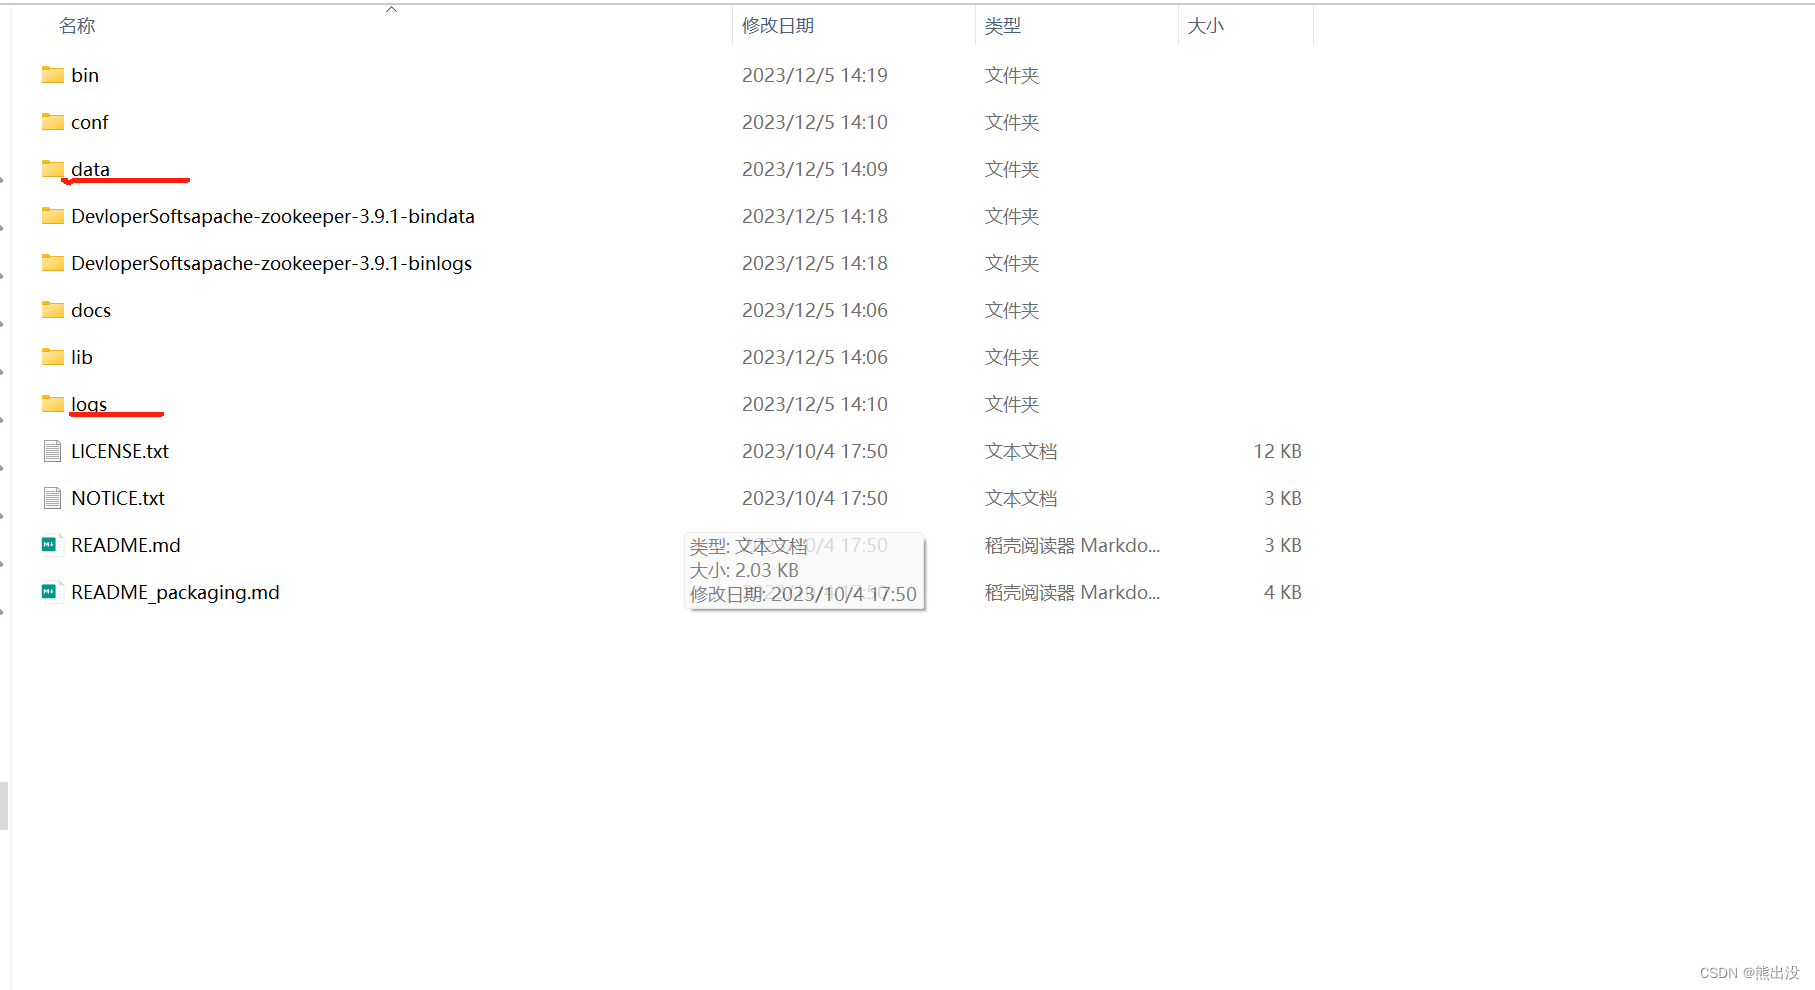Click the bin folder name
The image size is (1815, 990).
85,75
